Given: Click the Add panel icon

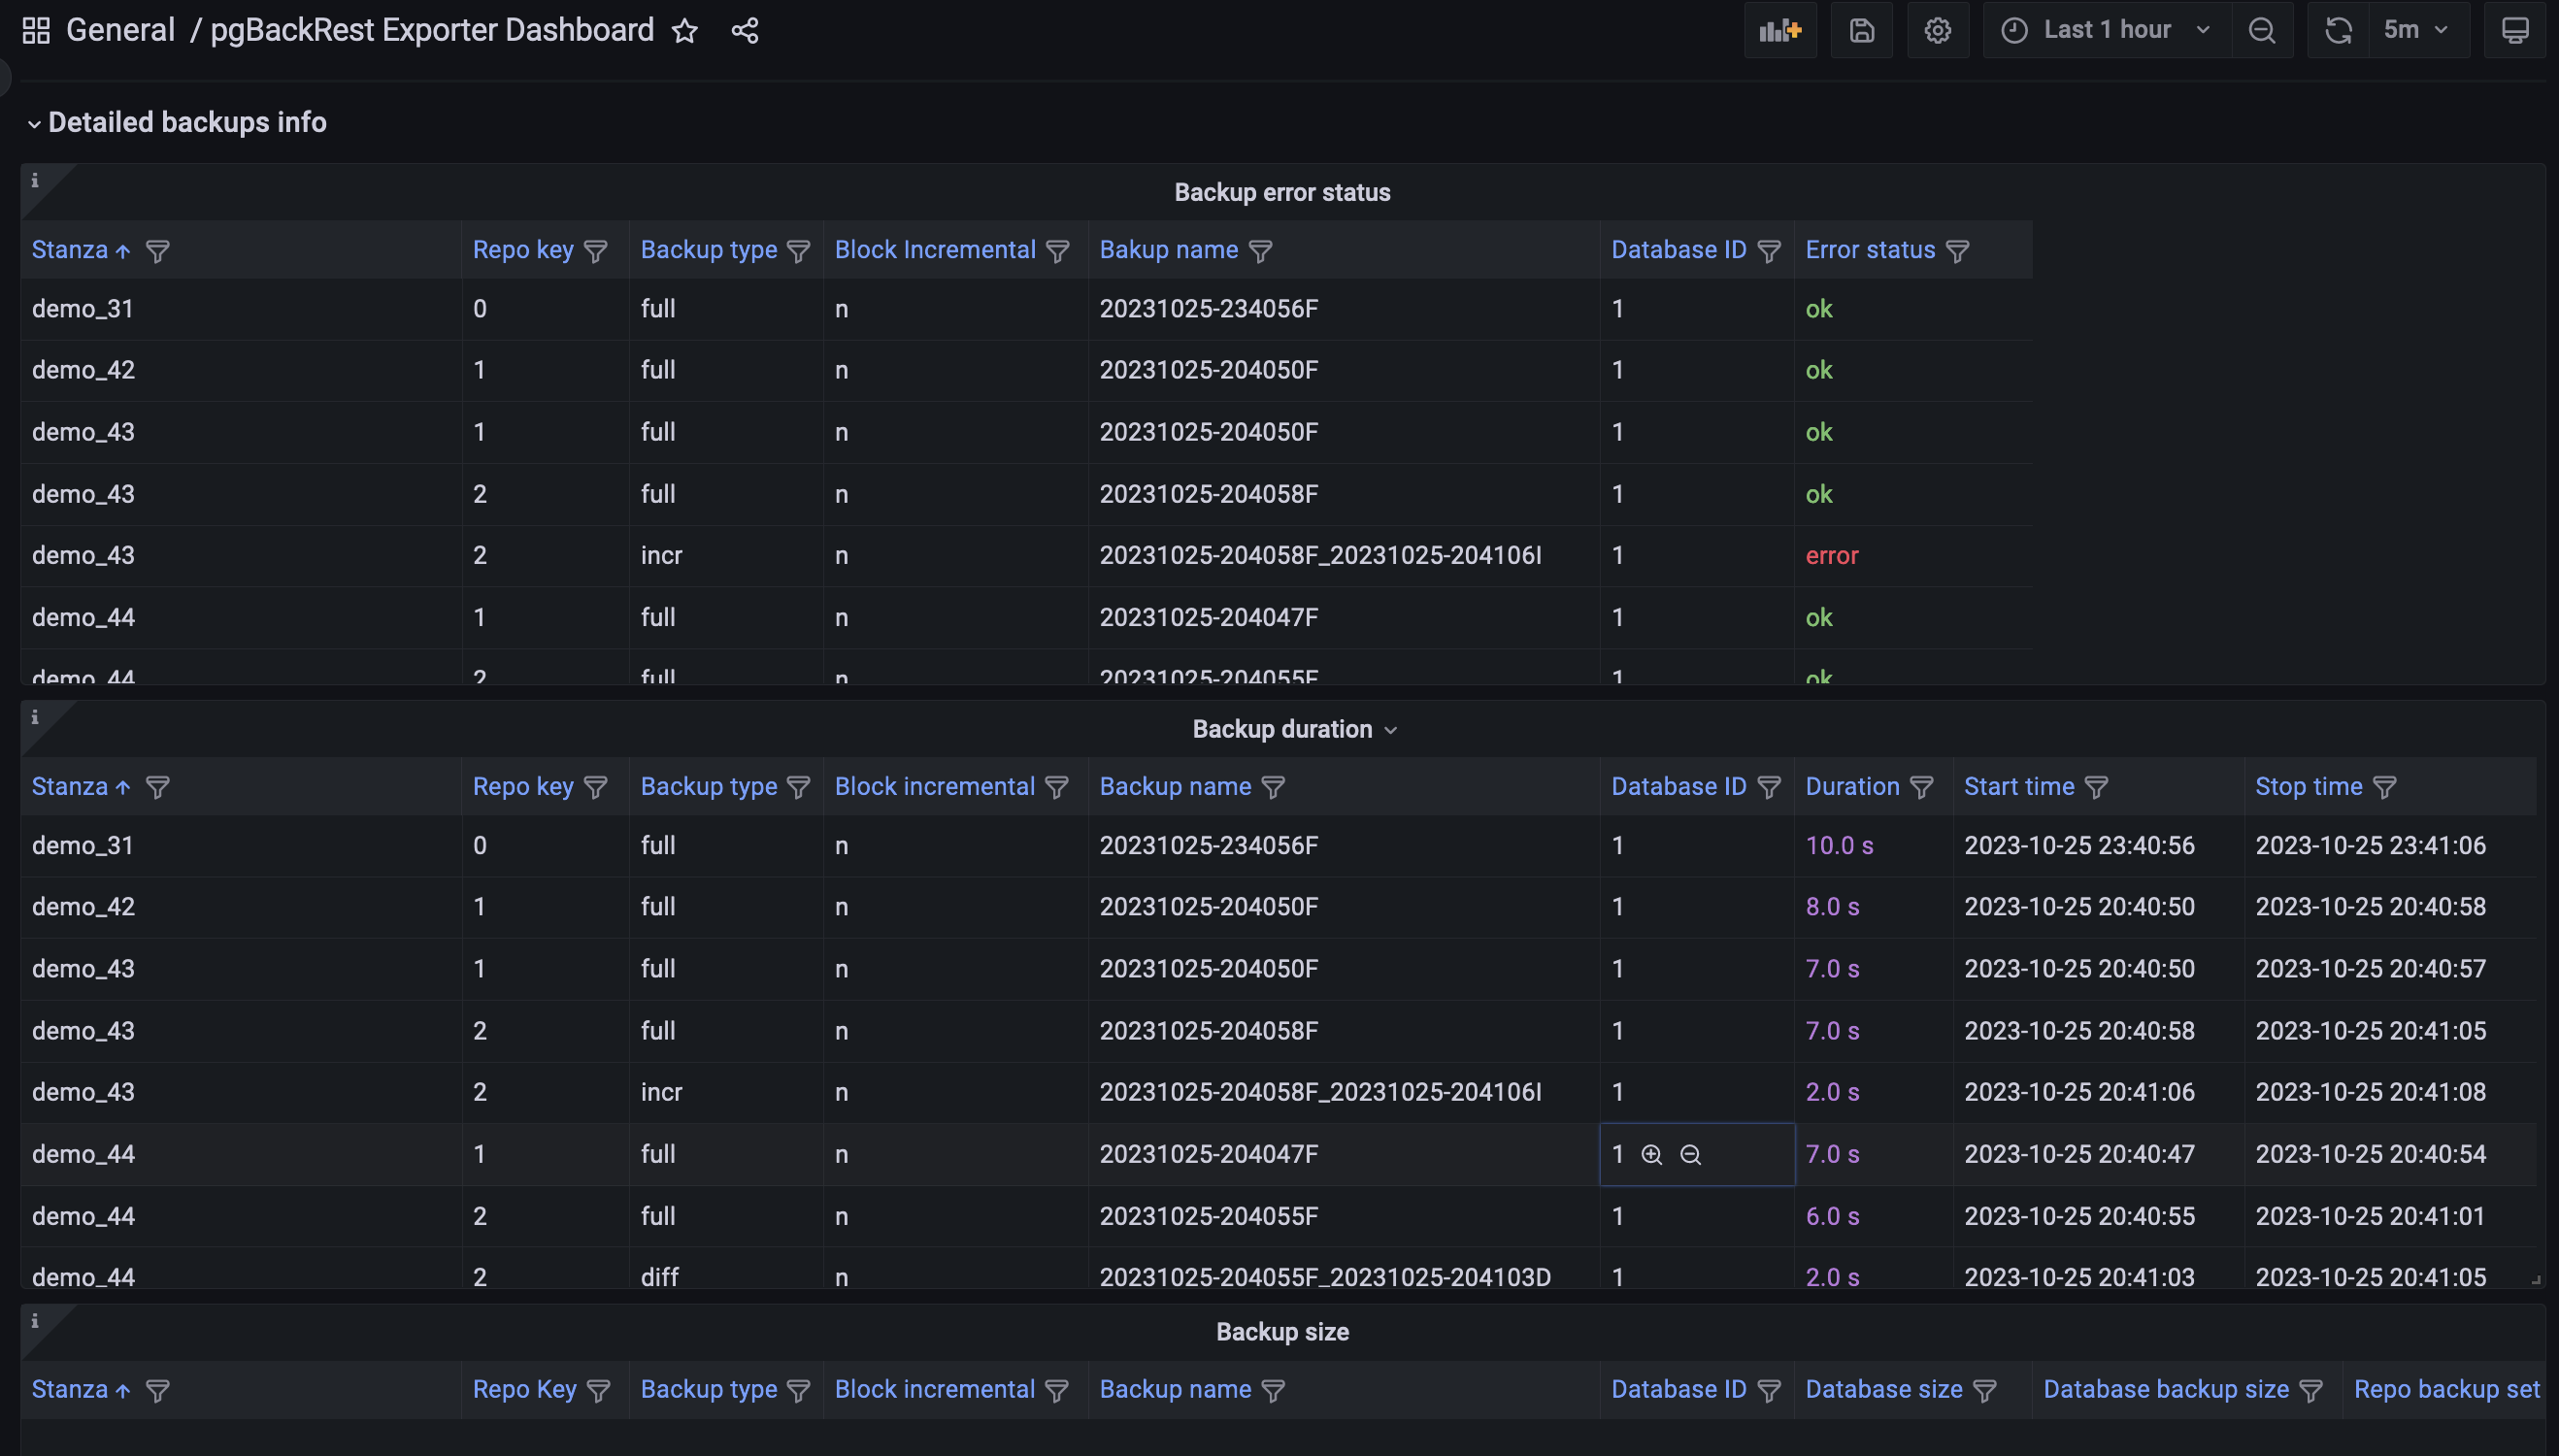Looking at the screenshot, I should pyautogui.click(x=1780, y=30).
